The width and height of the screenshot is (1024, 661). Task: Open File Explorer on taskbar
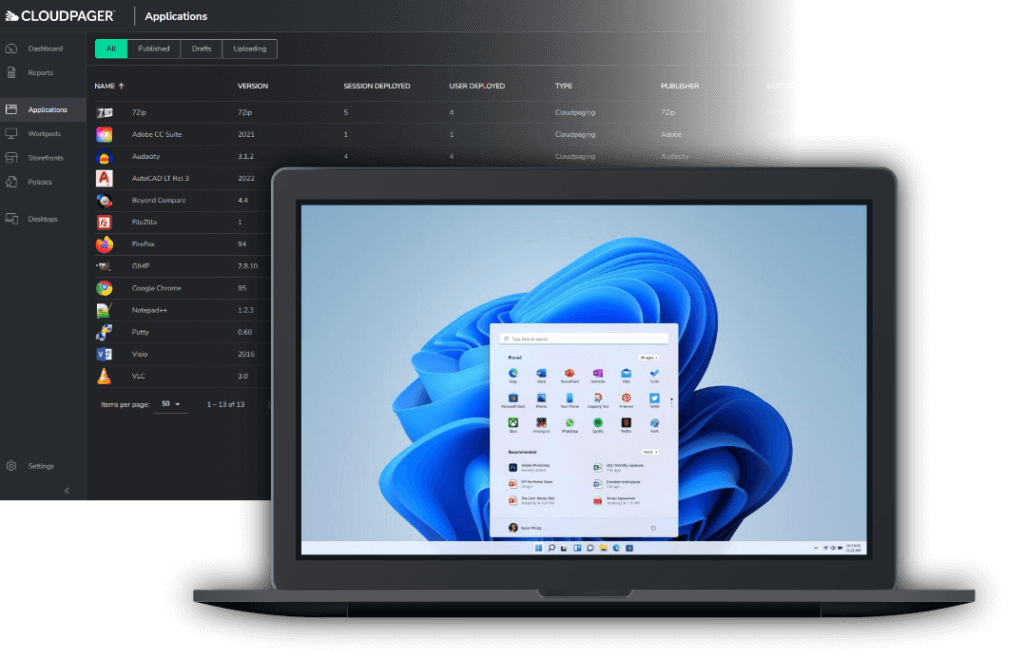pos(603,548)
